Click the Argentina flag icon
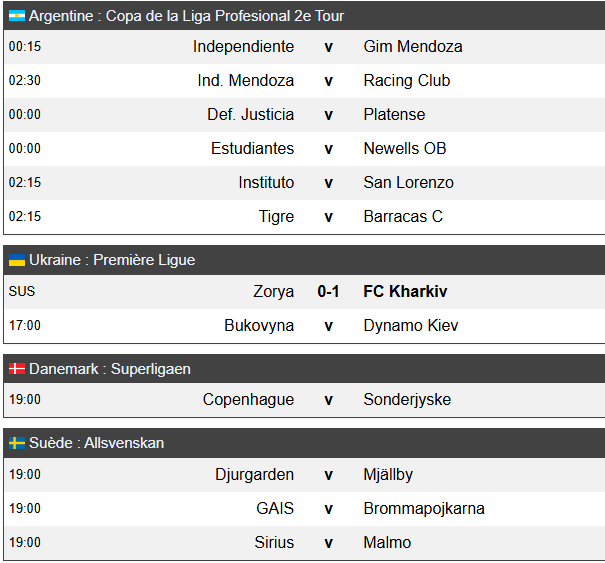Viewport: 605px width, 563px height. 17,16
